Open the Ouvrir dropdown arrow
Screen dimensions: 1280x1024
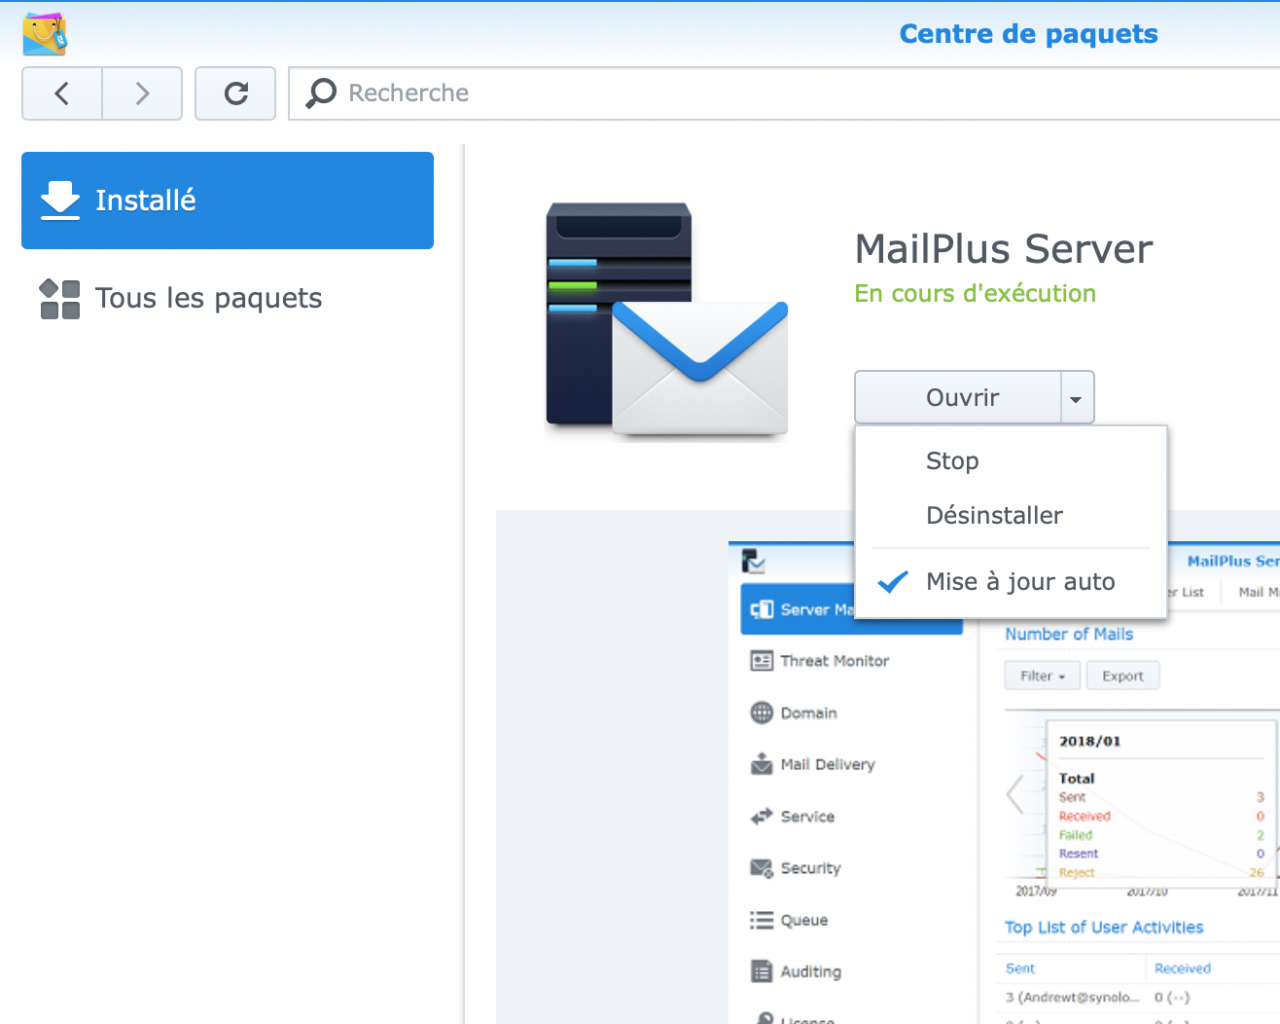[x=1075, y=397]
